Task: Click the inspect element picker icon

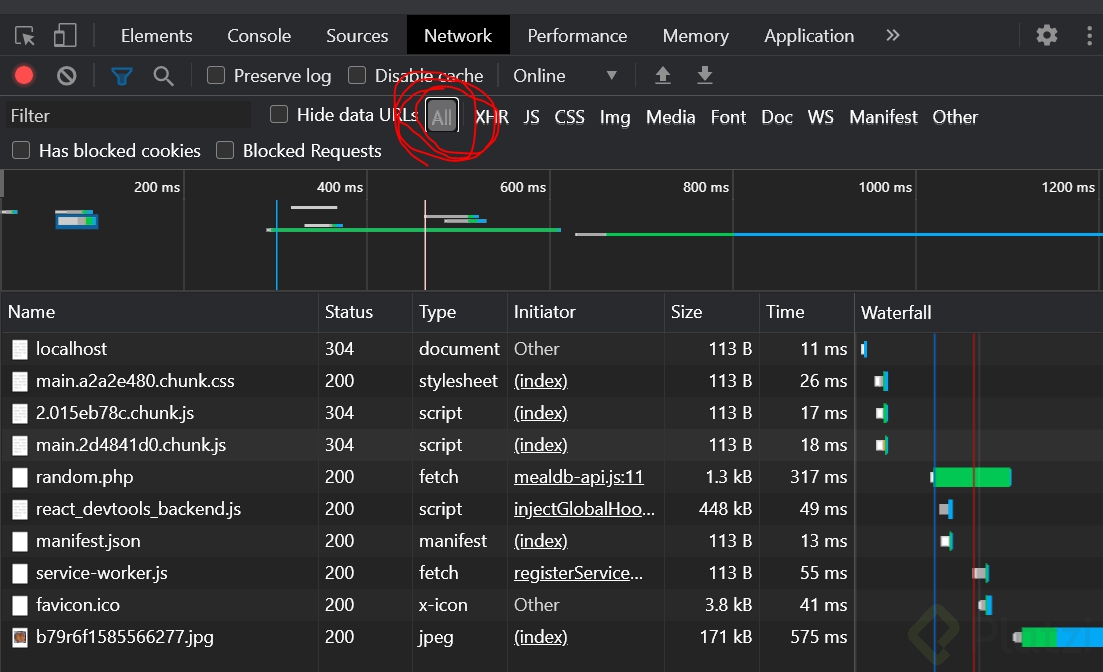Action: tap(25, 36)
